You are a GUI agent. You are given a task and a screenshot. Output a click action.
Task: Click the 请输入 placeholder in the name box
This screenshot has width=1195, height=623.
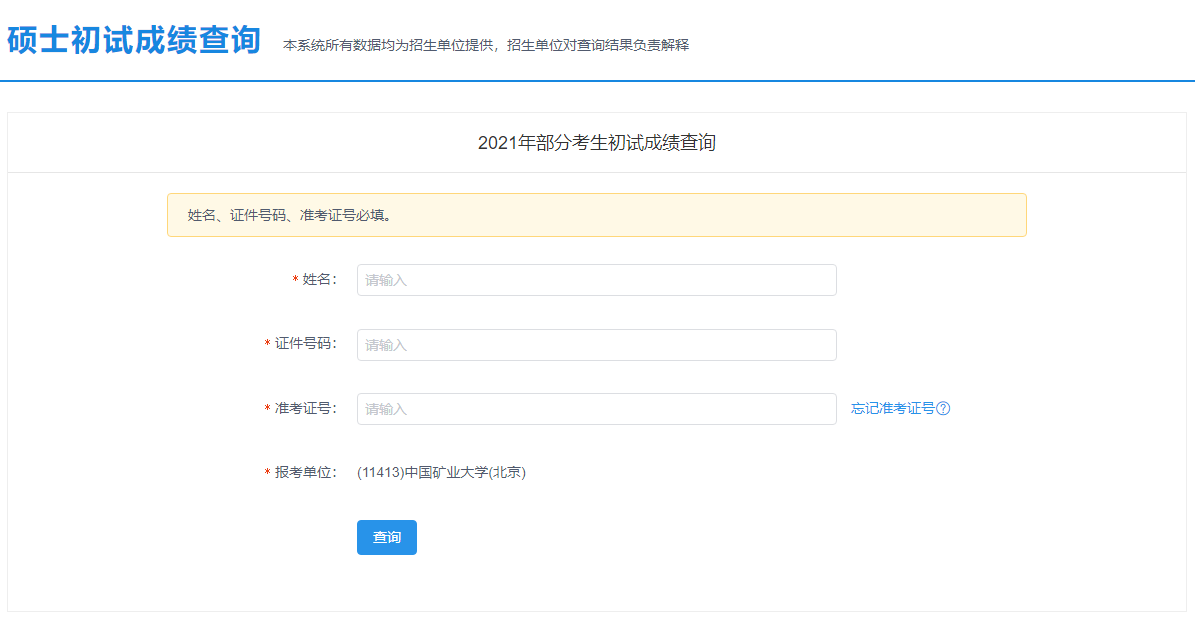tap(390, 280)
